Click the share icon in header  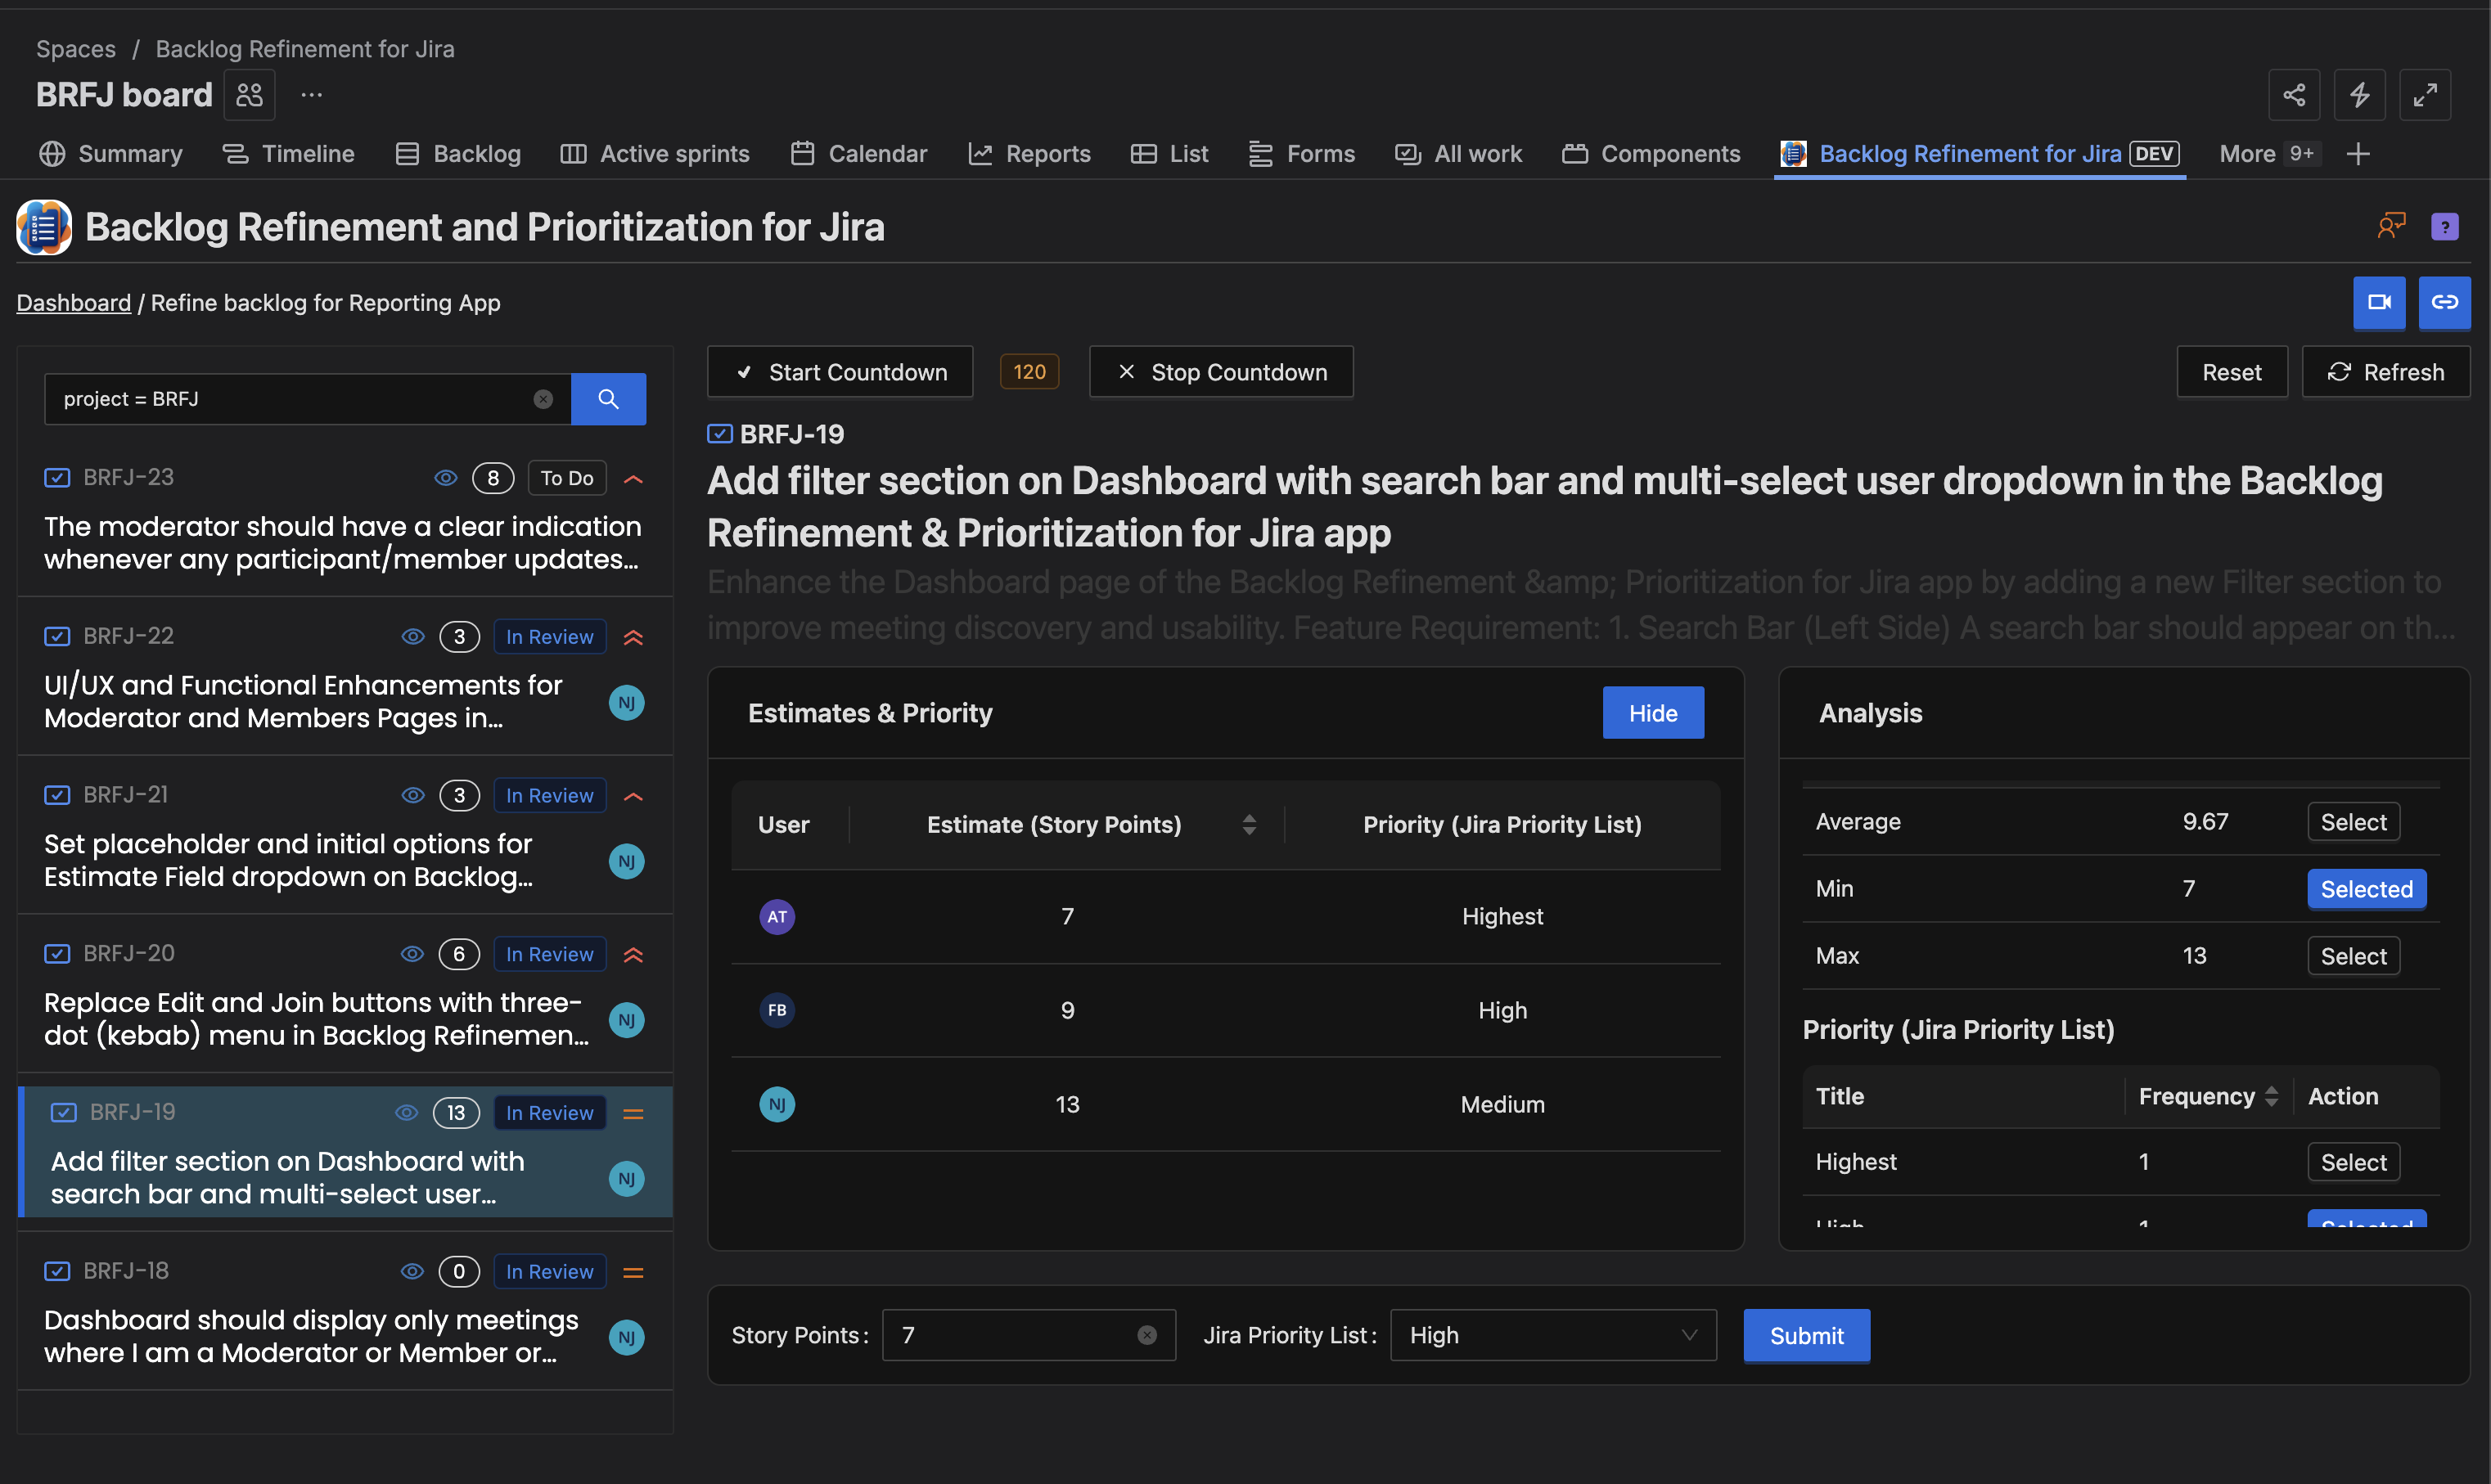[2294, 95]
